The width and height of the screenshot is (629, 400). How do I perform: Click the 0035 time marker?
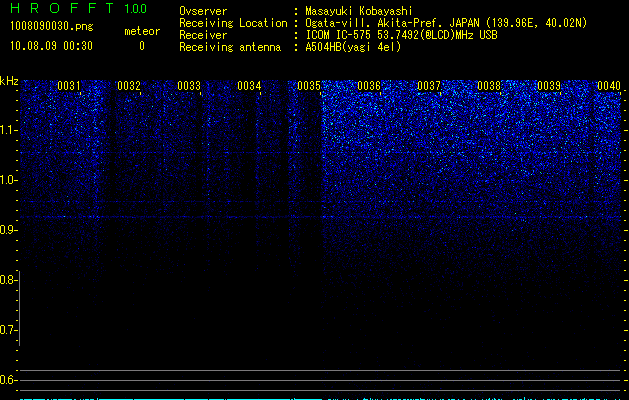point(309,86)
